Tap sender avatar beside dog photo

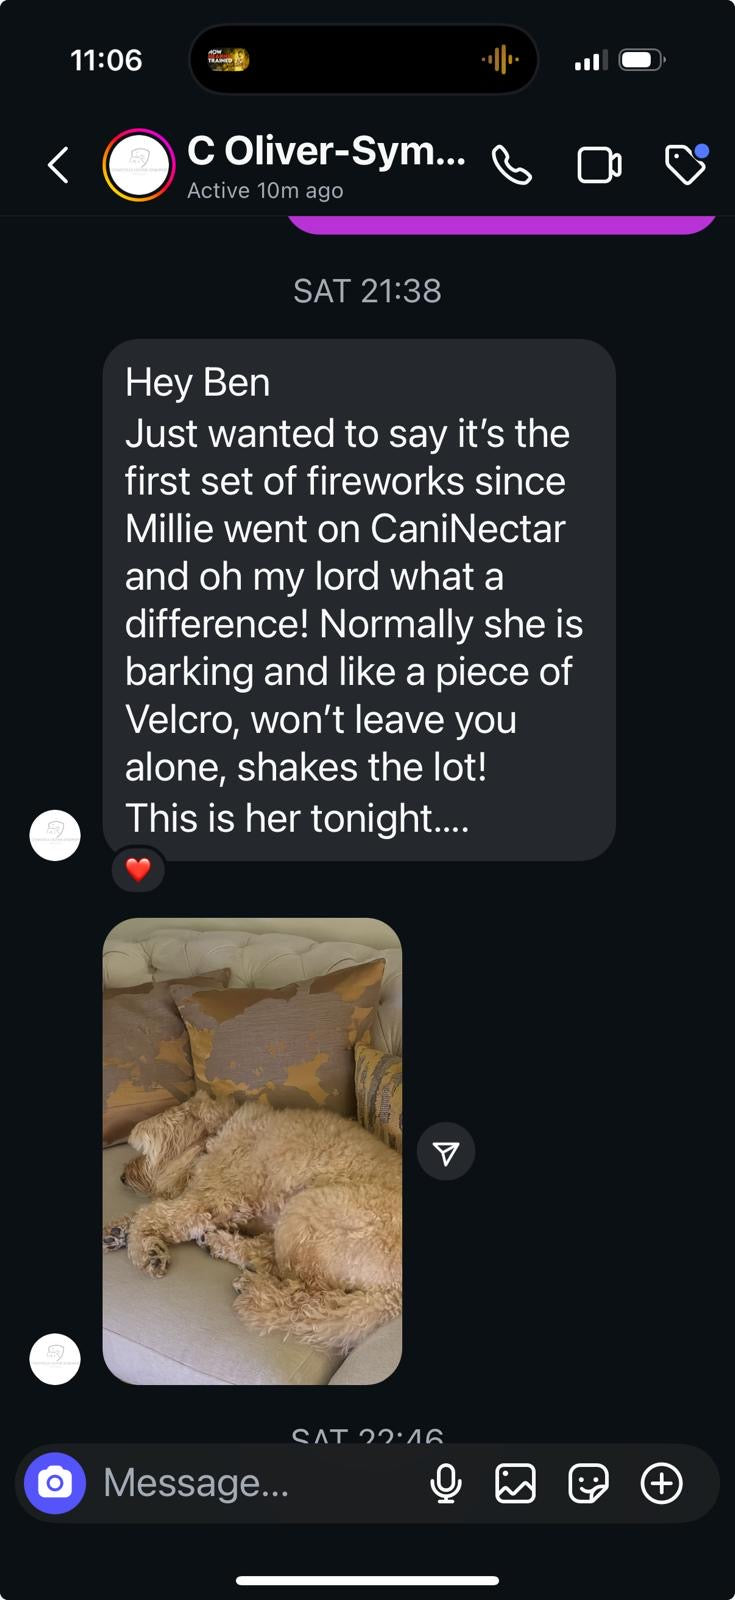[x=55, y=1359]
